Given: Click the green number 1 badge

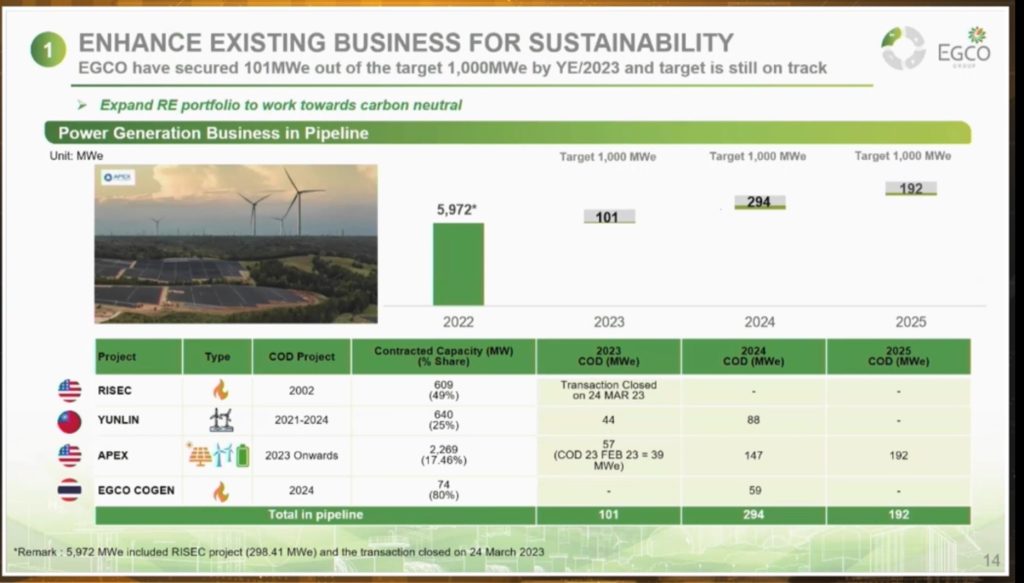Looking at the screenshot, I should pos(48,50).
